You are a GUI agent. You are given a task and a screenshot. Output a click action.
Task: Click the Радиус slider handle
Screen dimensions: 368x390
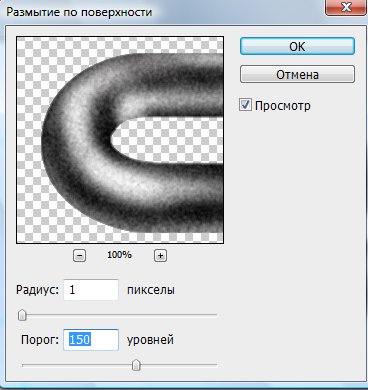coord(22,315)
